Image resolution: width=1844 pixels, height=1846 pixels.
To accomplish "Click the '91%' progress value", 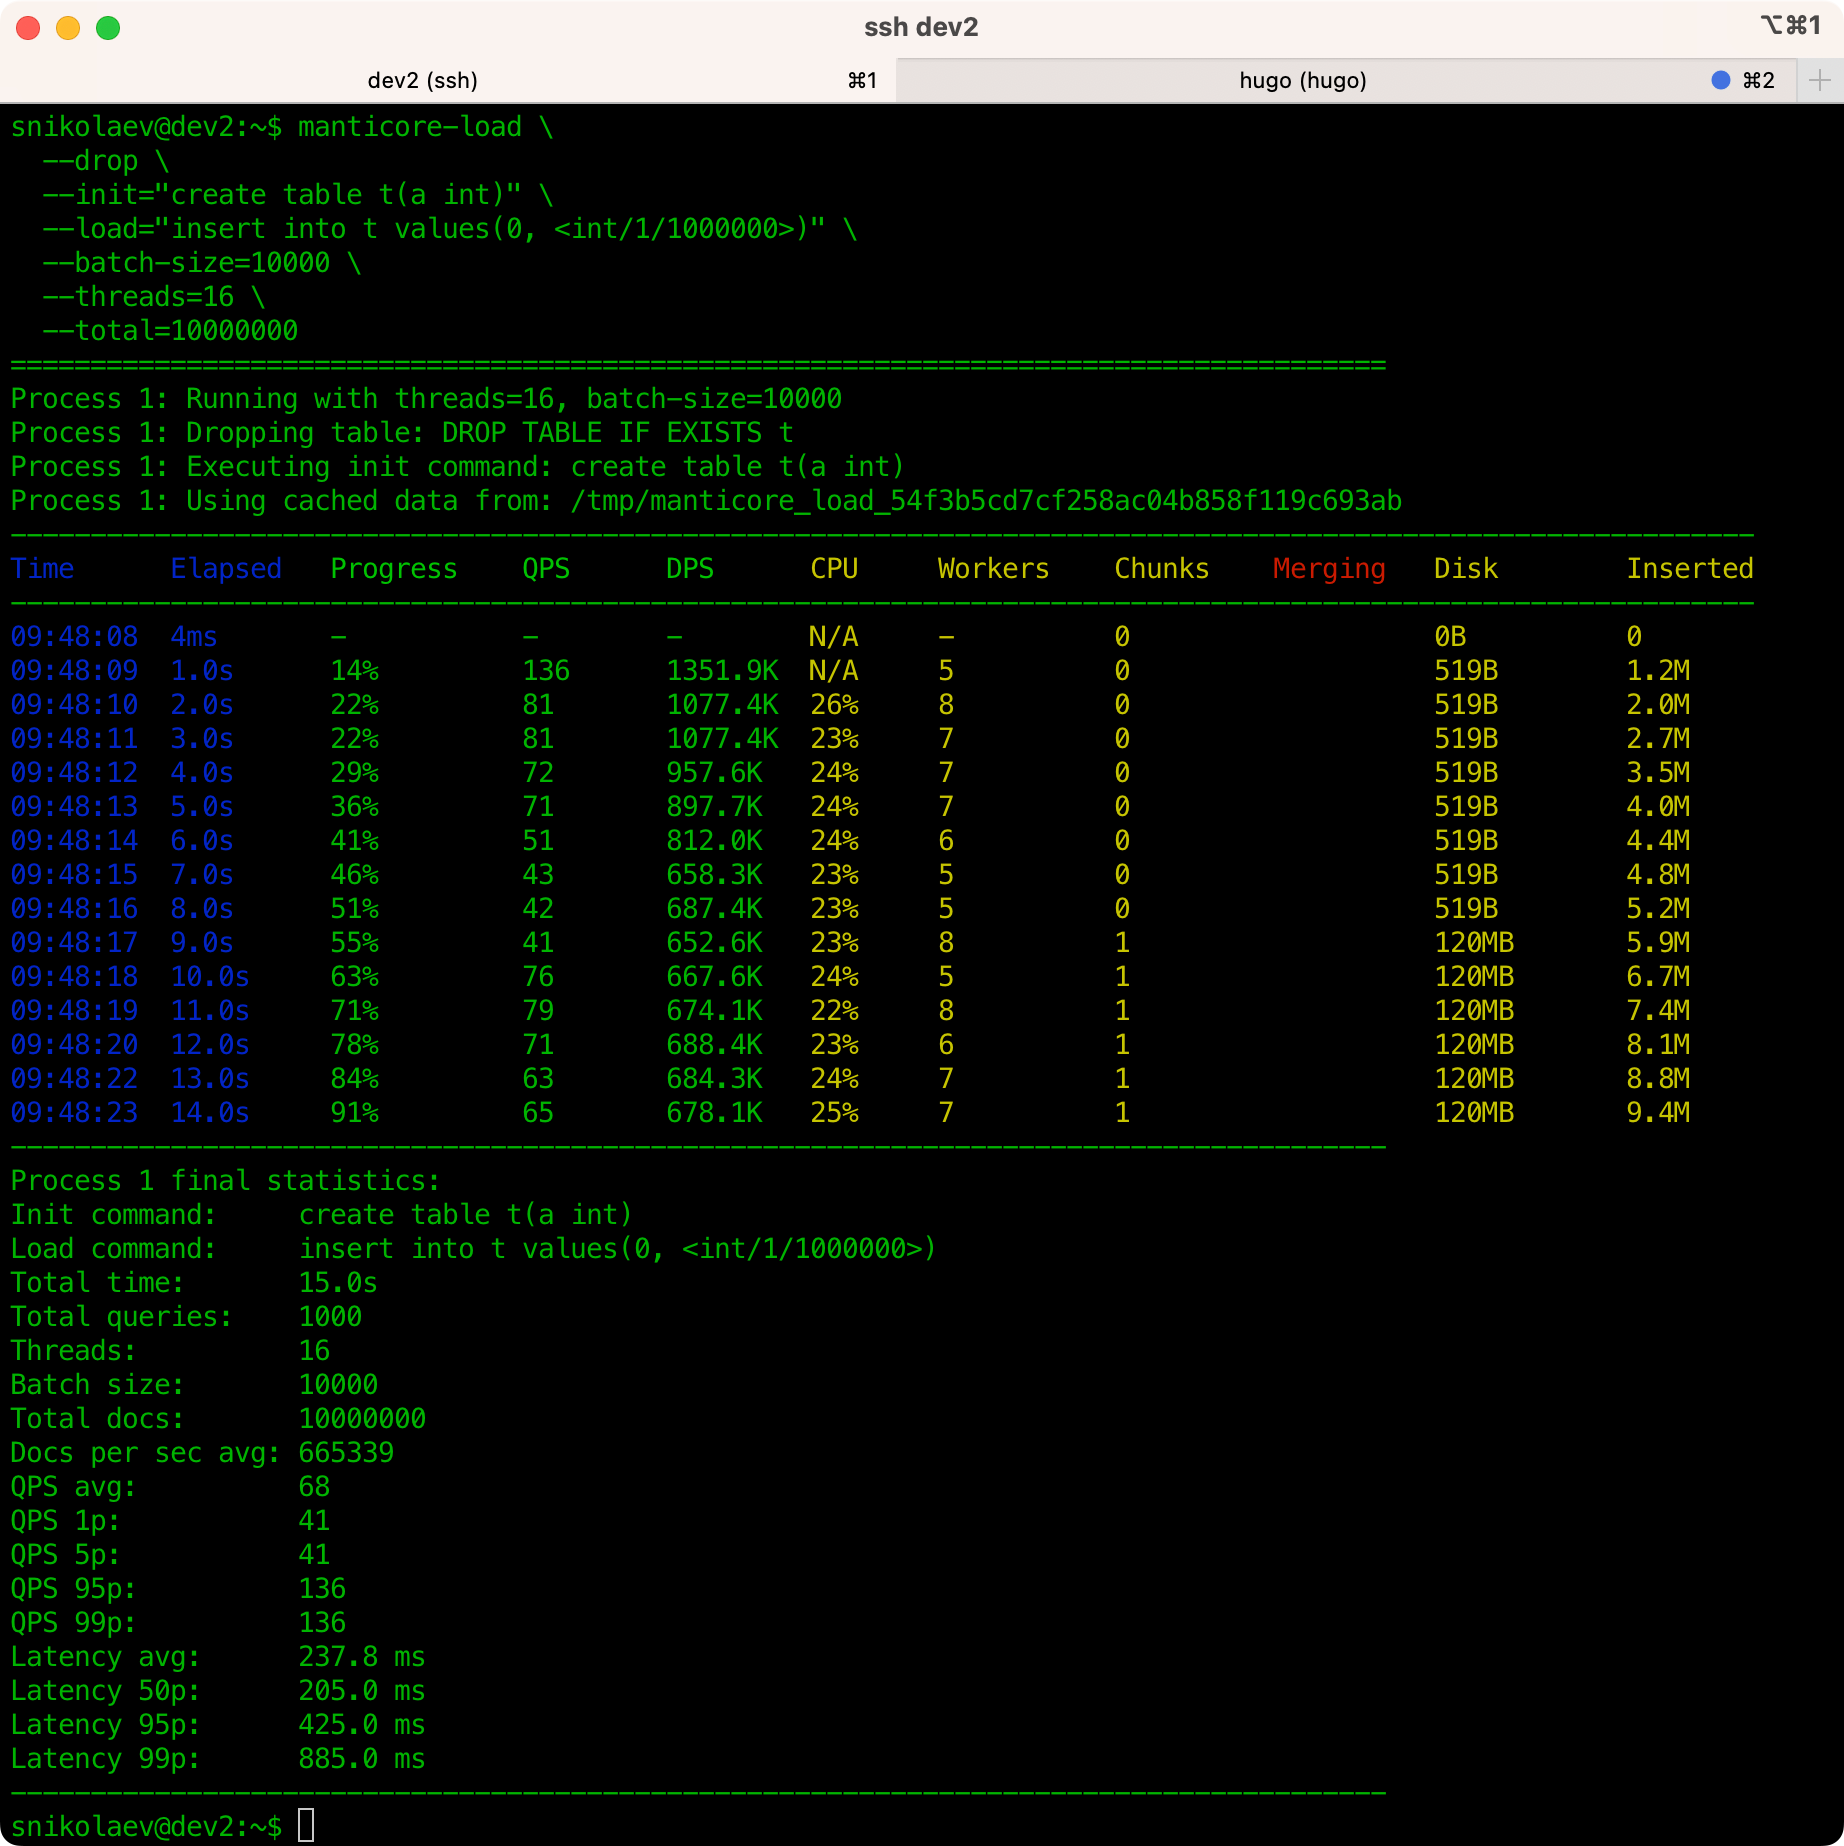I will (x=354, y=1113).
